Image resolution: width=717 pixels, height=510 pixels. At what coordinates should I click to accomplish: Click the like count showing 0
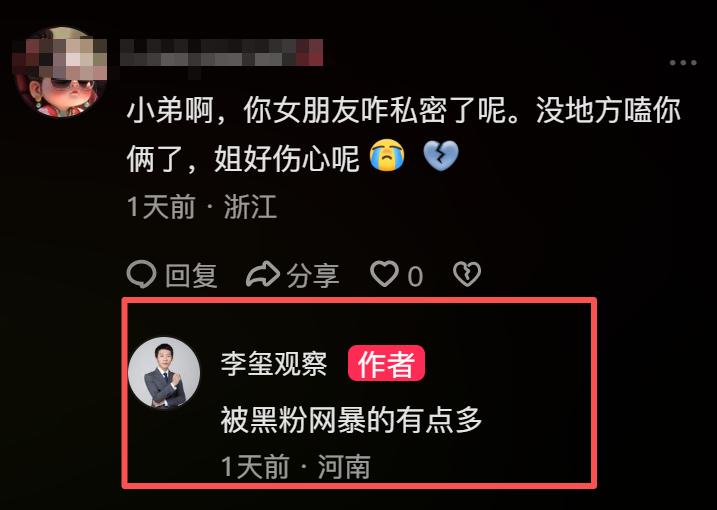click(x=415, y=277)
